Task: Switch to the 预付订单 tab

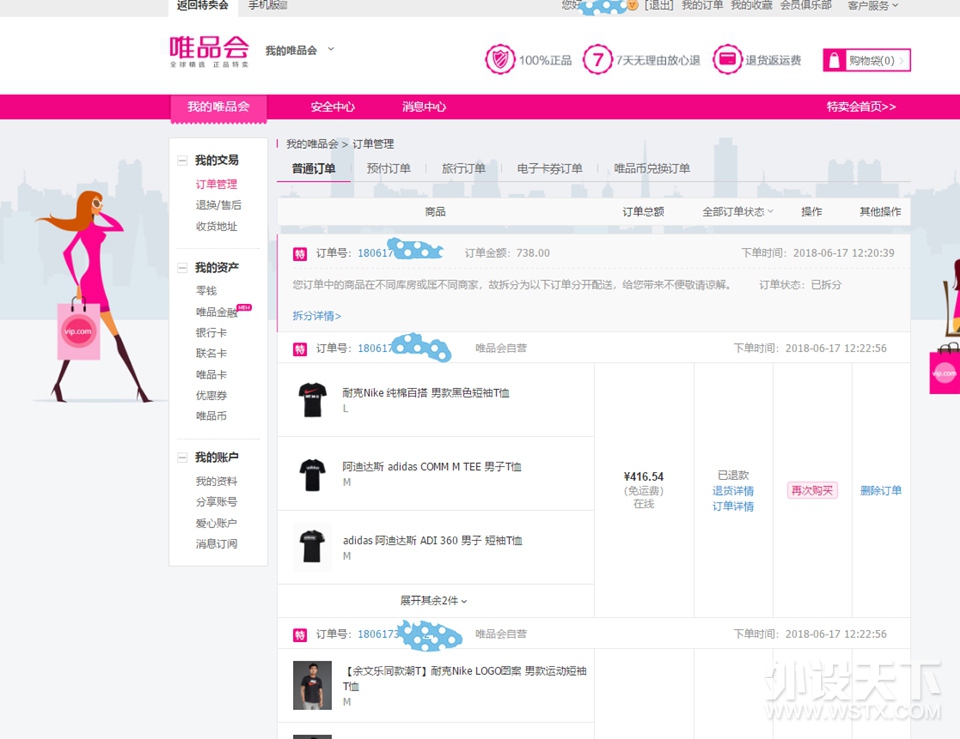Action: click(x=388, y=169)
